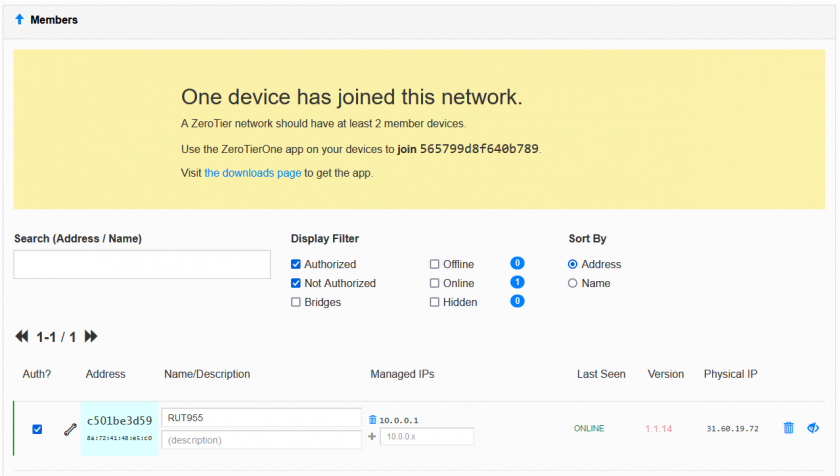Delete managed IP 10.0.0.1

pyautogui.click(x=372, y=420)
